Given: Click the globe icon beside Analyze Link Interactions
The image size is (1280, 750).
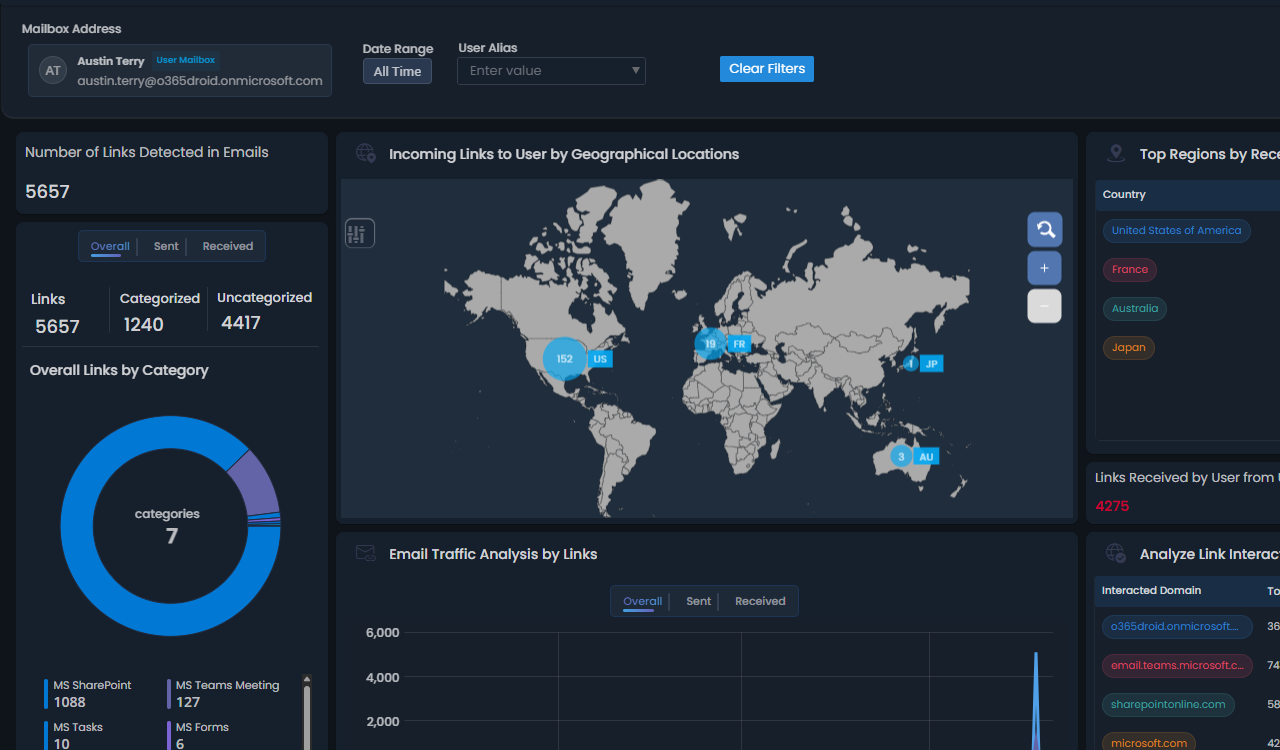Looking at the screenshot, I should click(1115, 552).
